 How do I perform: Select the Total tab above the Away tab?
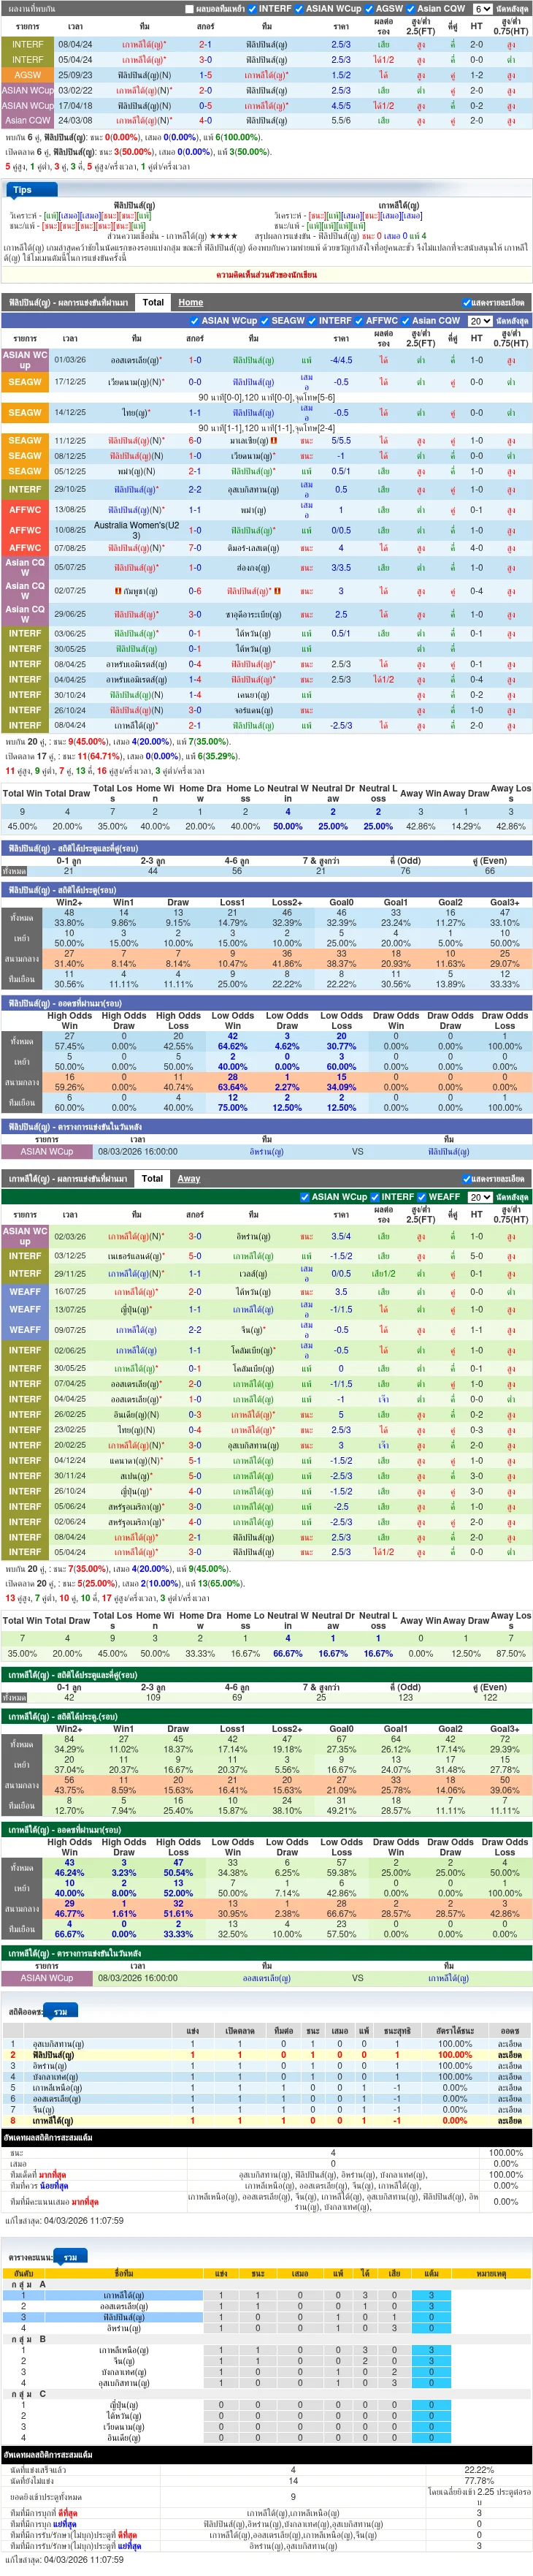(152, 1178)
